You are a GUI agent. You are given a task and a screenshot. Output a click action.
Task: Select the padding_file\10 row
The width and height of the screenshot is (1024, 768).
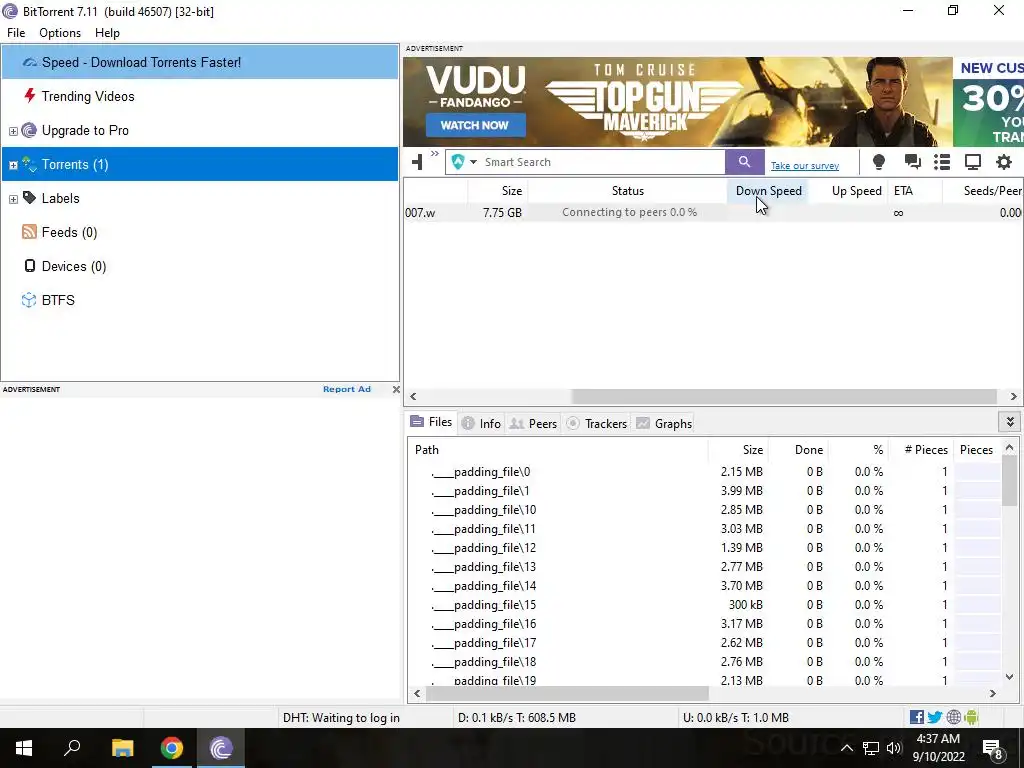pyautogui.click(x=704, y=509)
